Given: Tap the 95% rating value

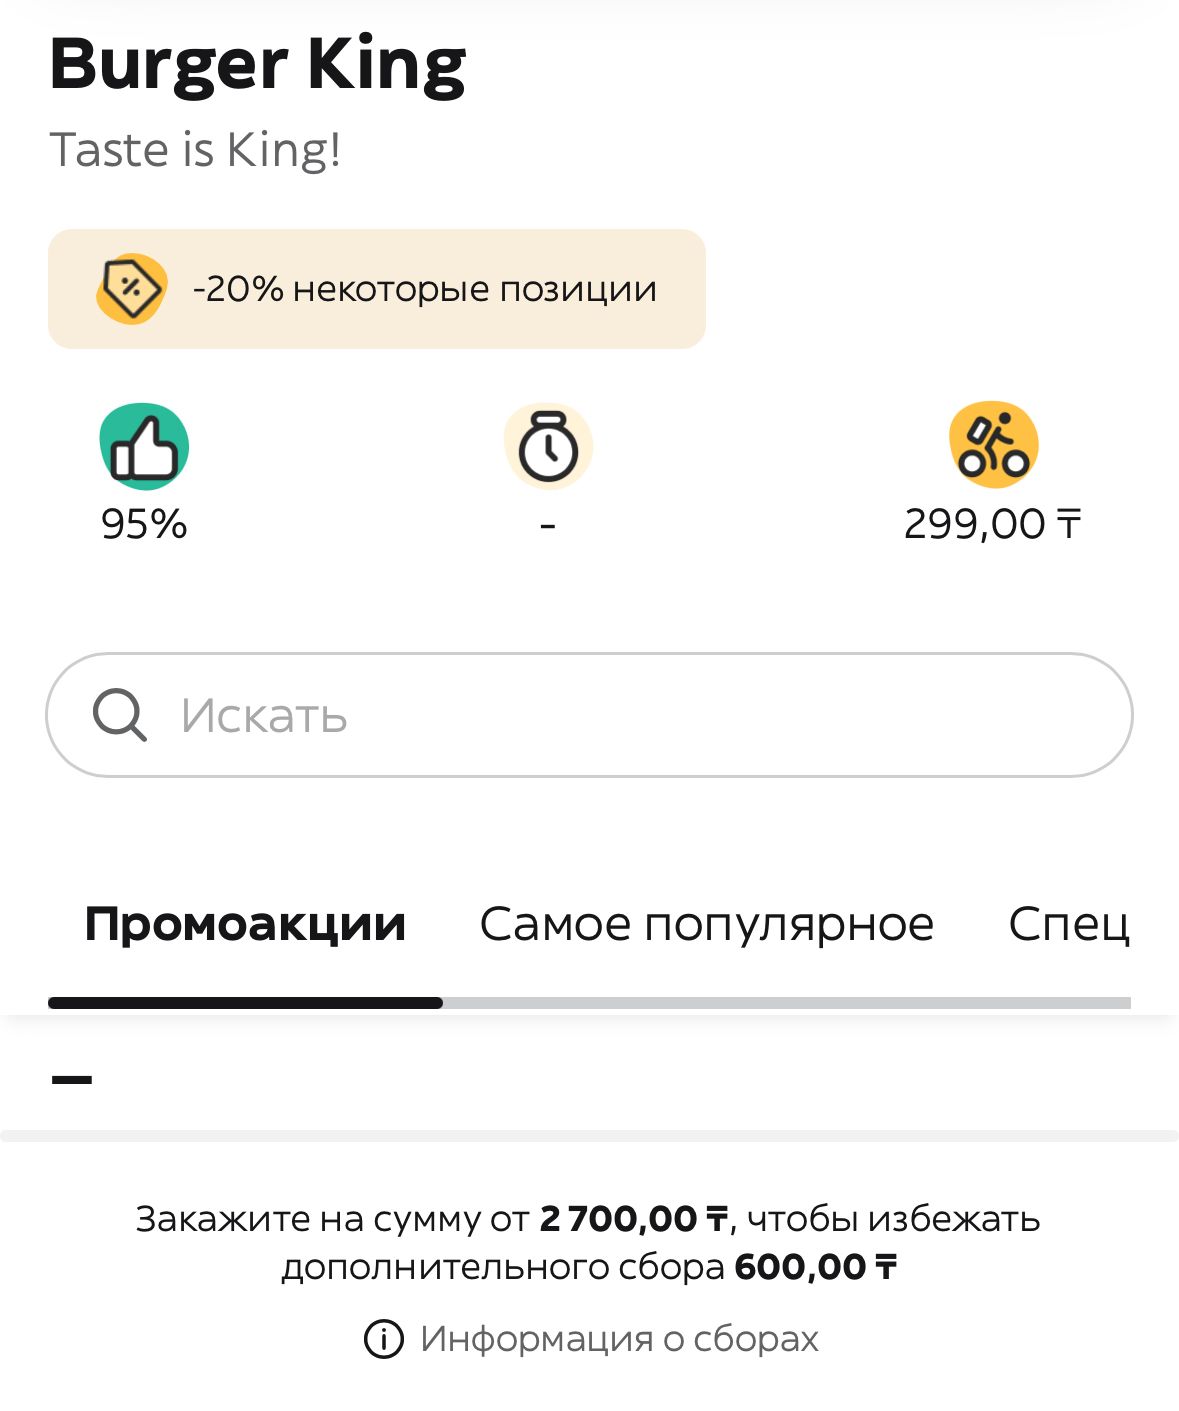Looking at the screenshot, I should pos(144,524).
